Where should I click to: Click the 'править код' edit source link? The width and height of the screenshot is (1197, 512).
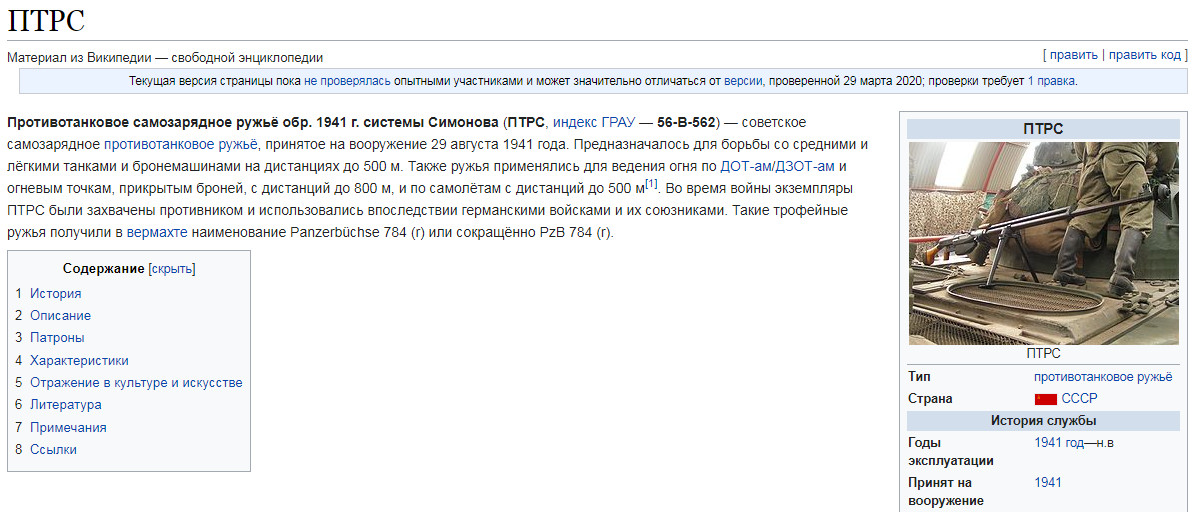tap(1144, 55)
